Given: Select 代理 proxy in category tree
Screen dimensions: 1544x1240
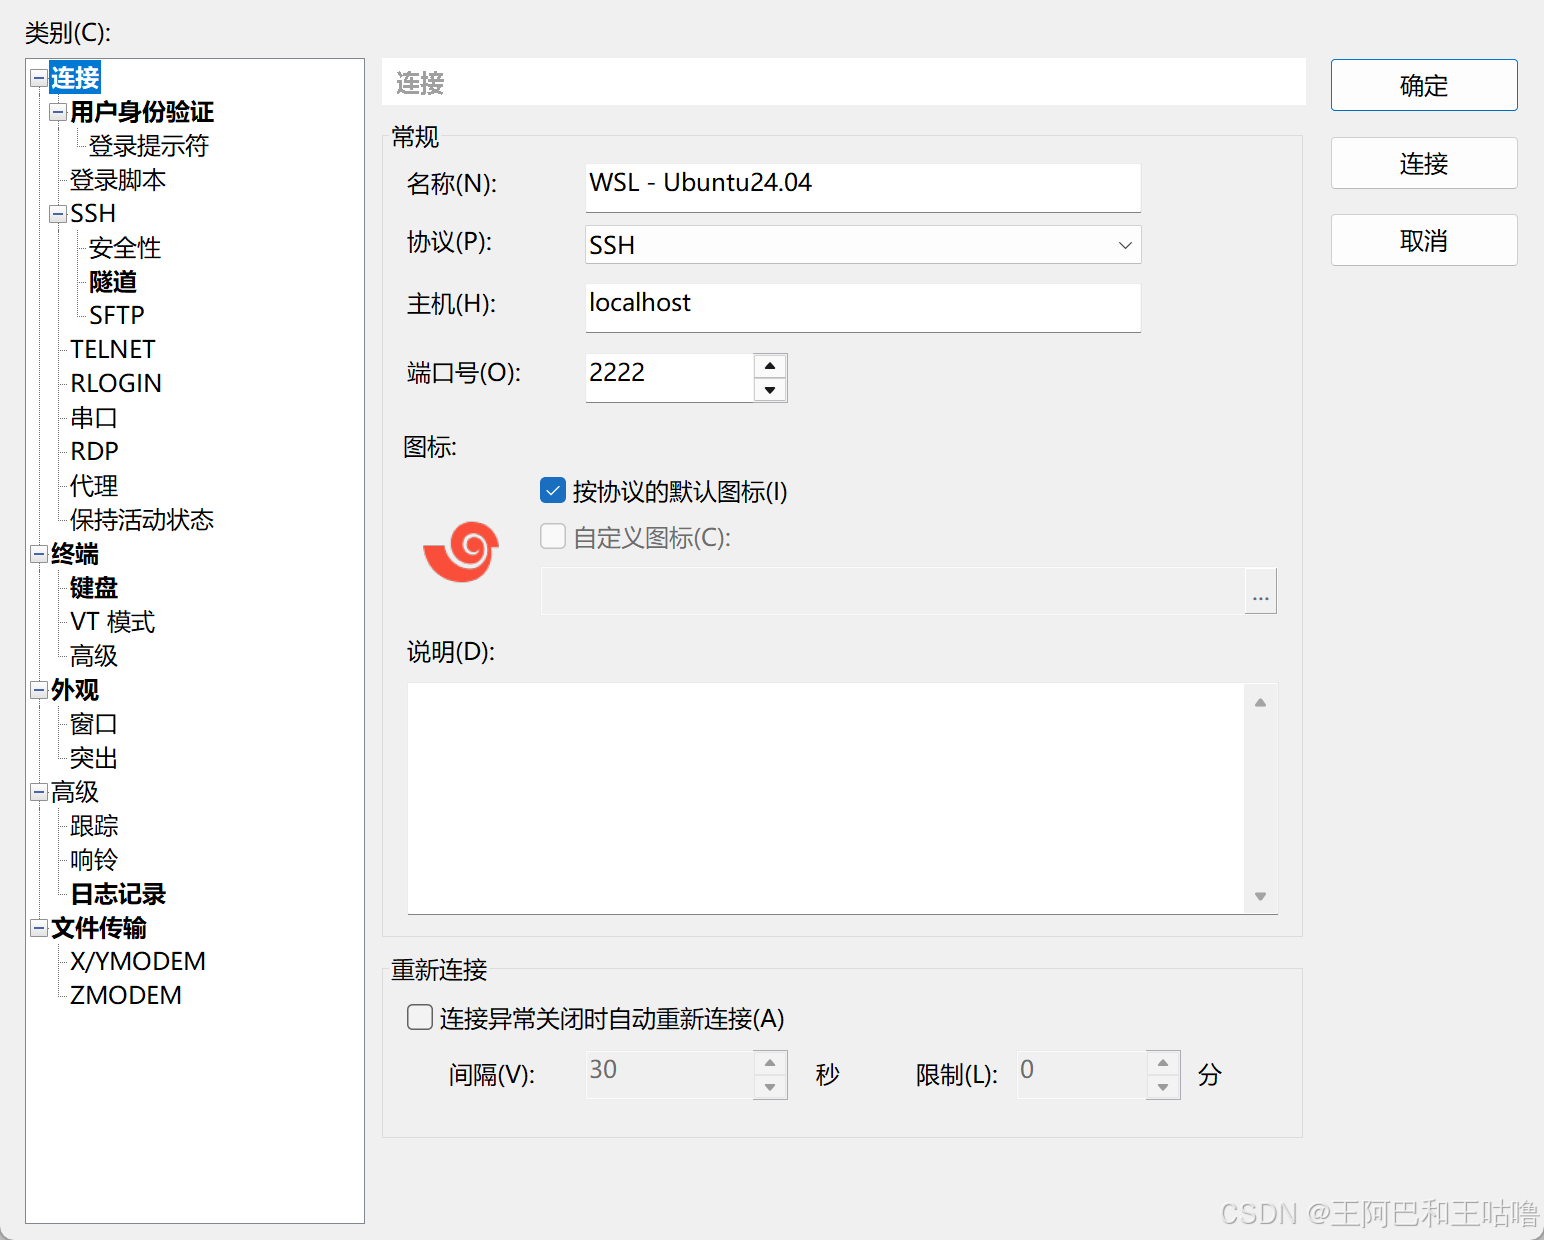Looking at the screenshot, I should pos(94,486).
